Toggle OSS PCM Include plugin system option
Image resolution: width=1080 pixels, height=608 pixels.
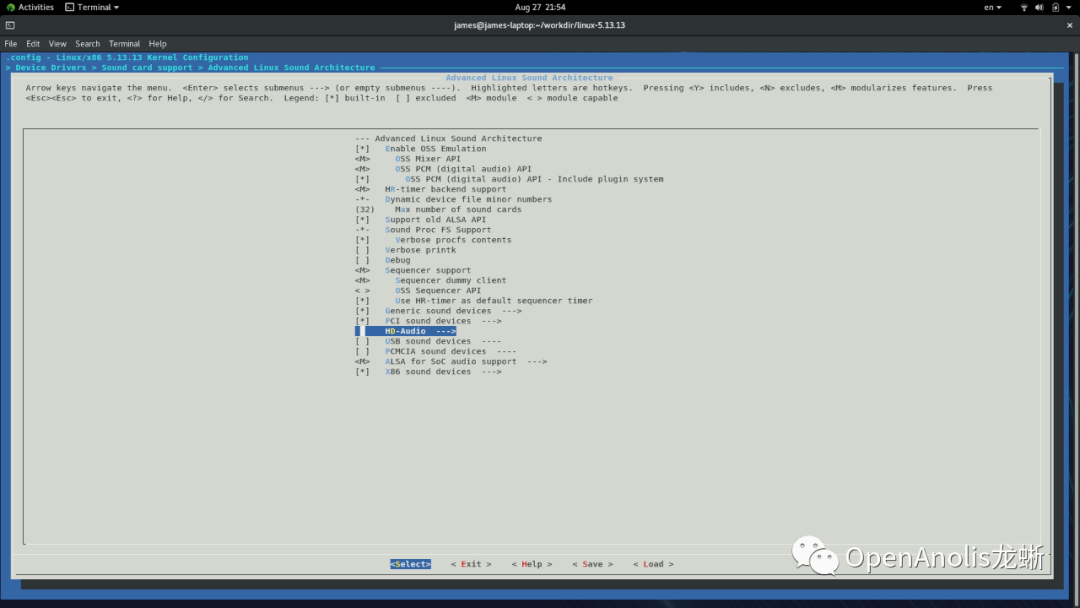(509, 179)
